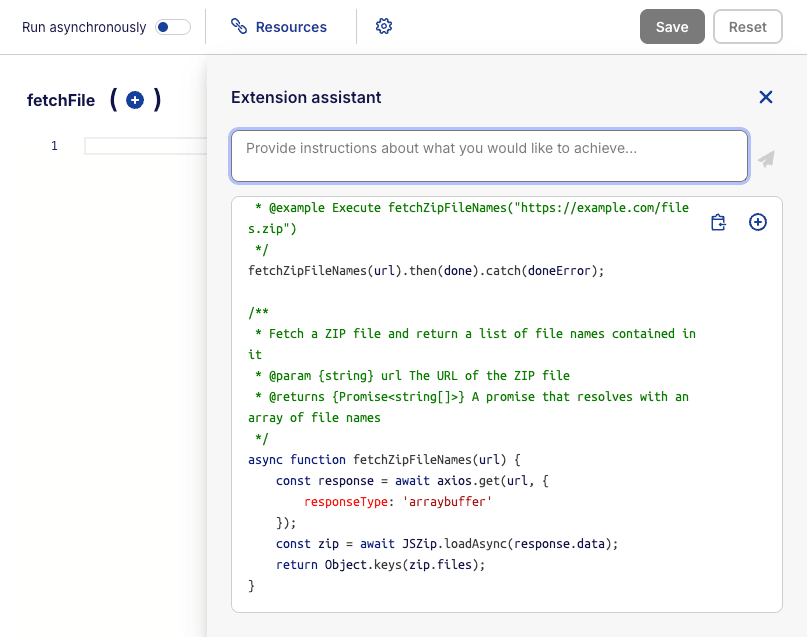Insert generated code using circled plus icon

[x=758, y=222]
